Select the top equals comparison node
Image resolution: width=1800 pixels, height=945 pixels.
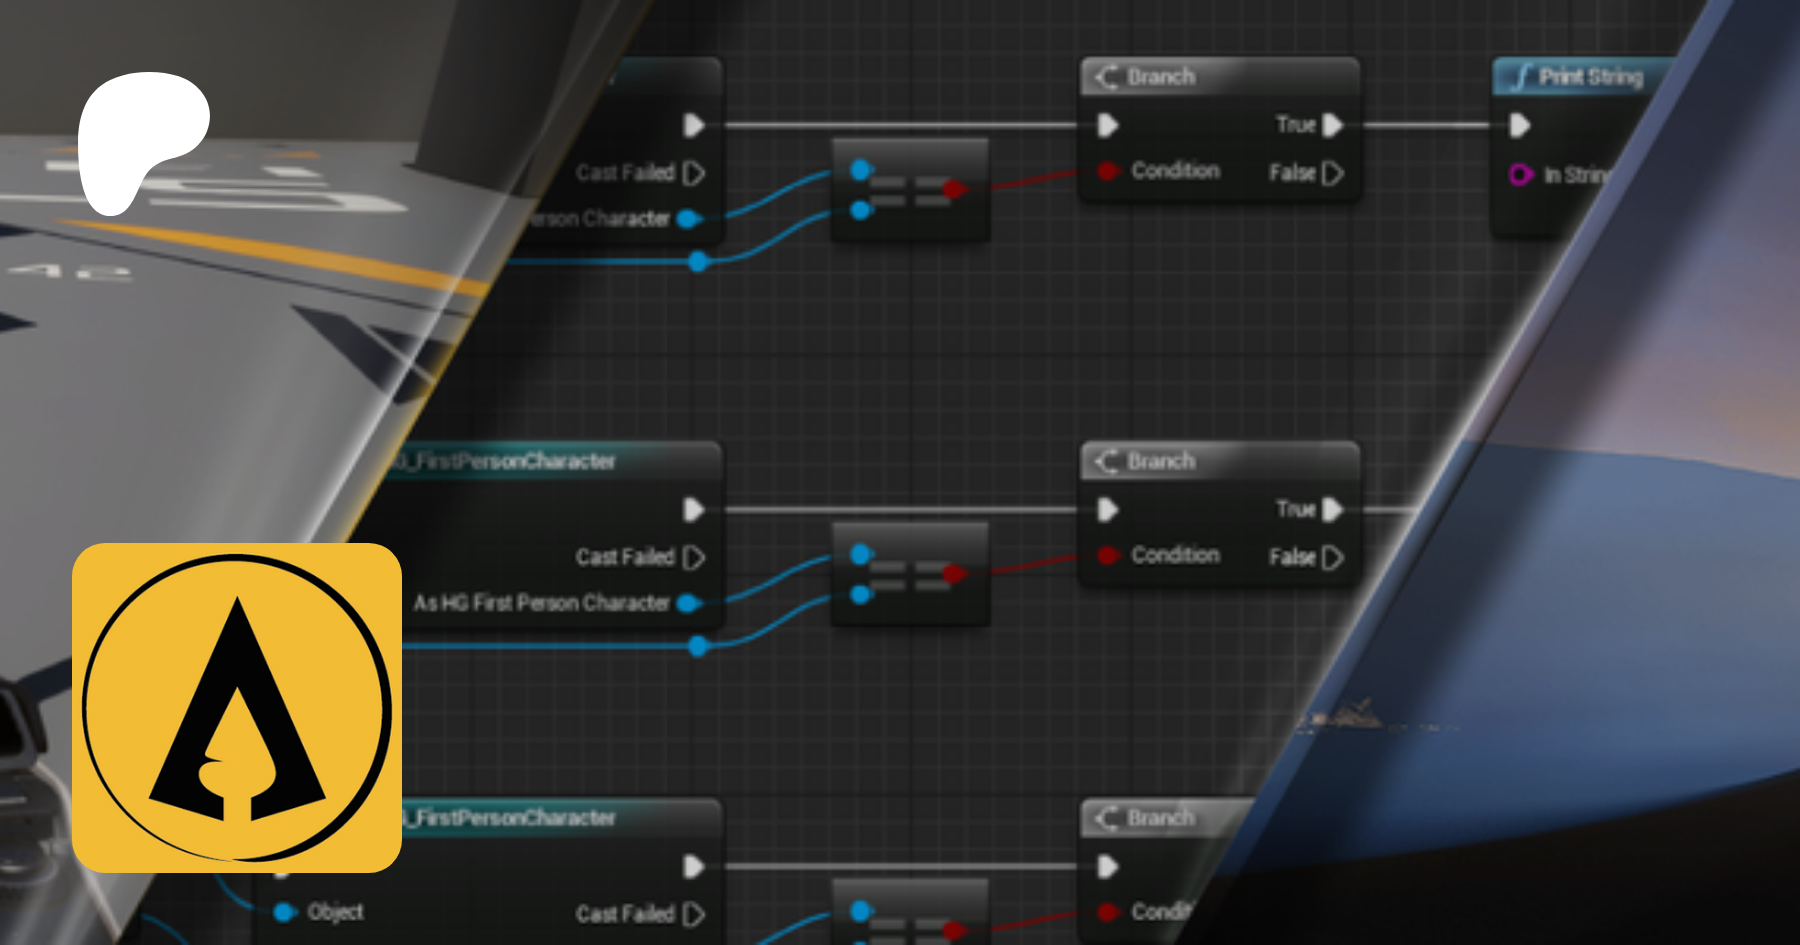pyautogui.click(x=910, y=190)
